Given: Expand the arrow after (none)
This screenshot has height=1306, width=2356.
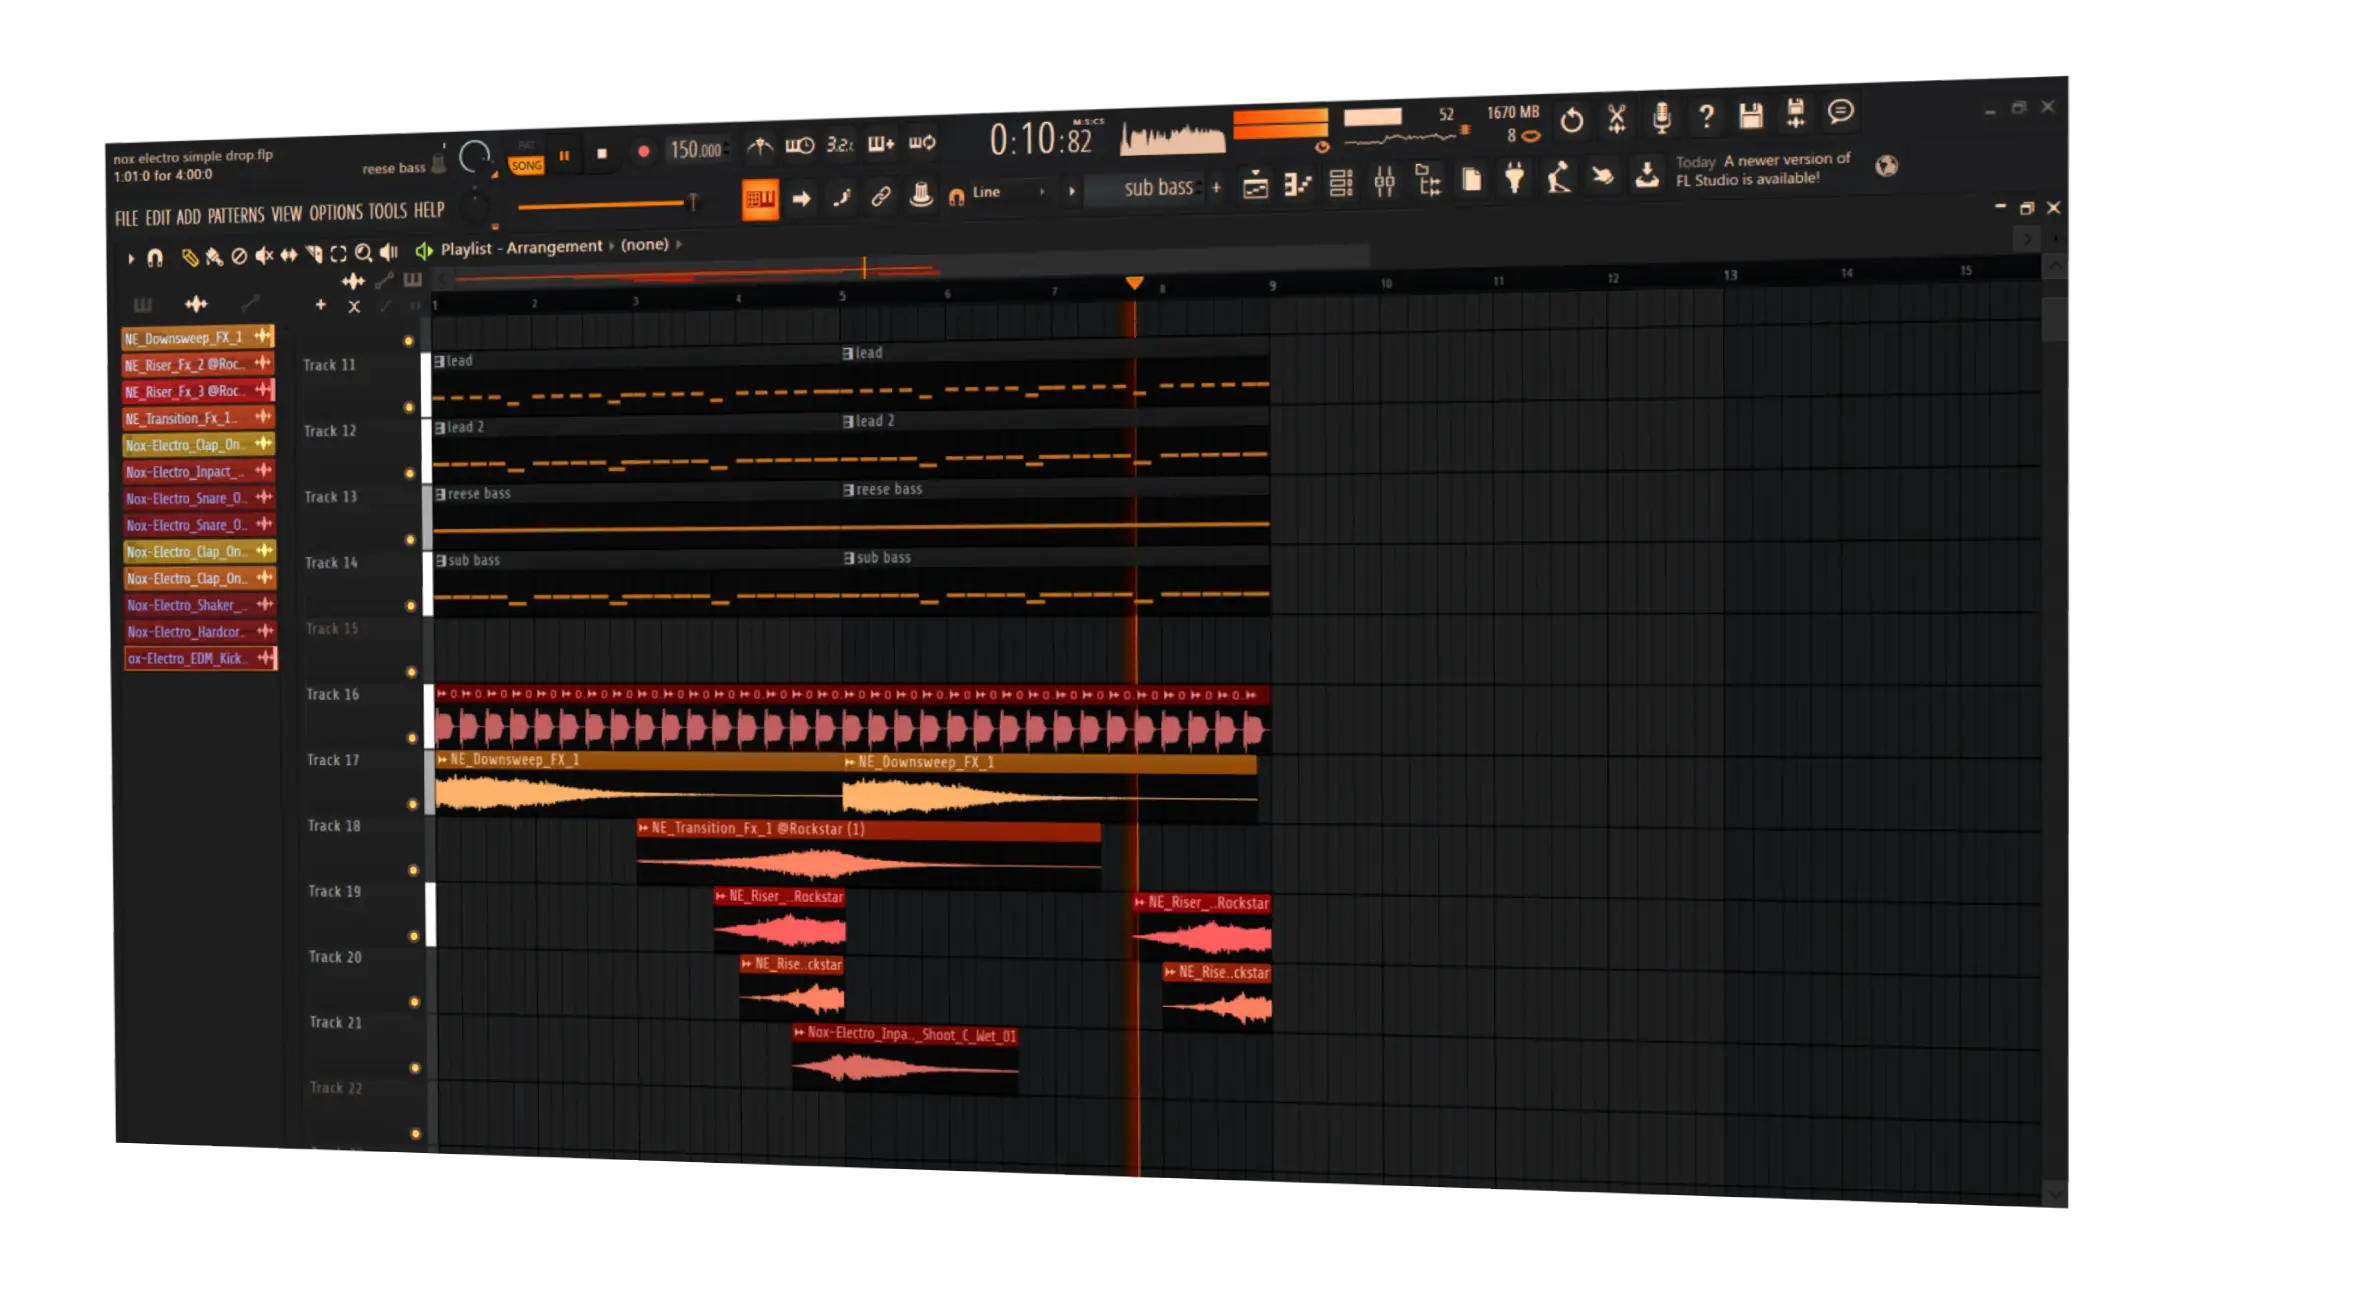Looking at the screenshot, I should pos(678,244).
